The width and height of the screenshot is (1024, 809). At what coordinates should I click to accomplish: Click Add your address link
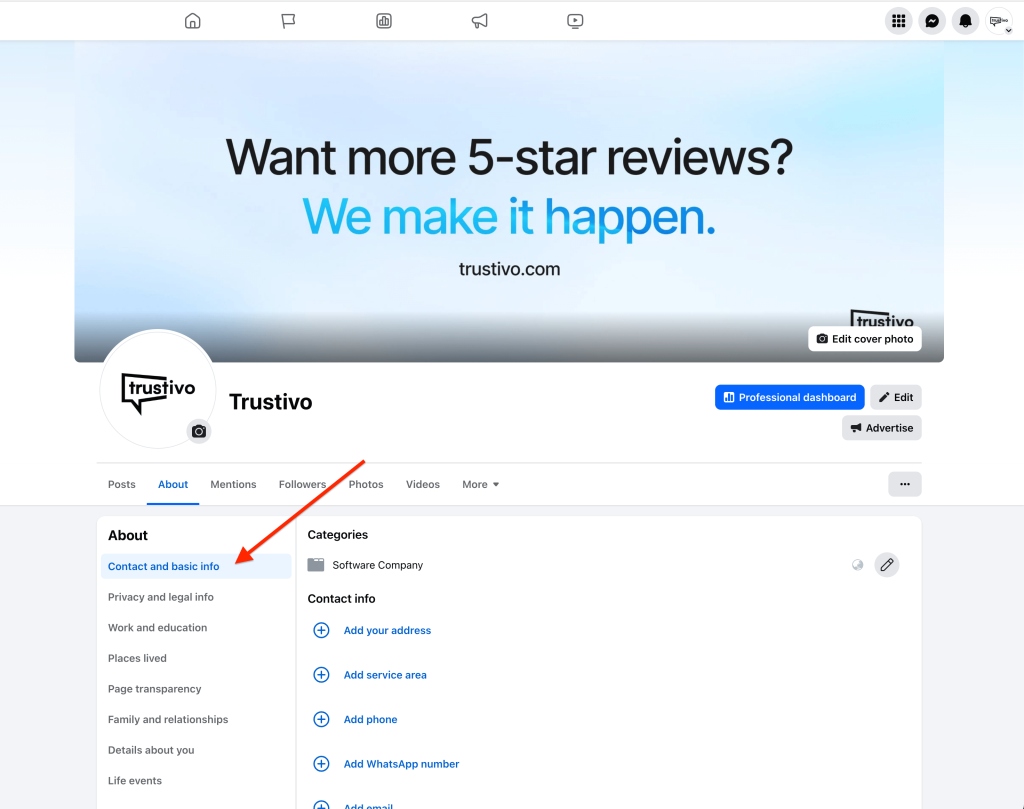[387, 631]
